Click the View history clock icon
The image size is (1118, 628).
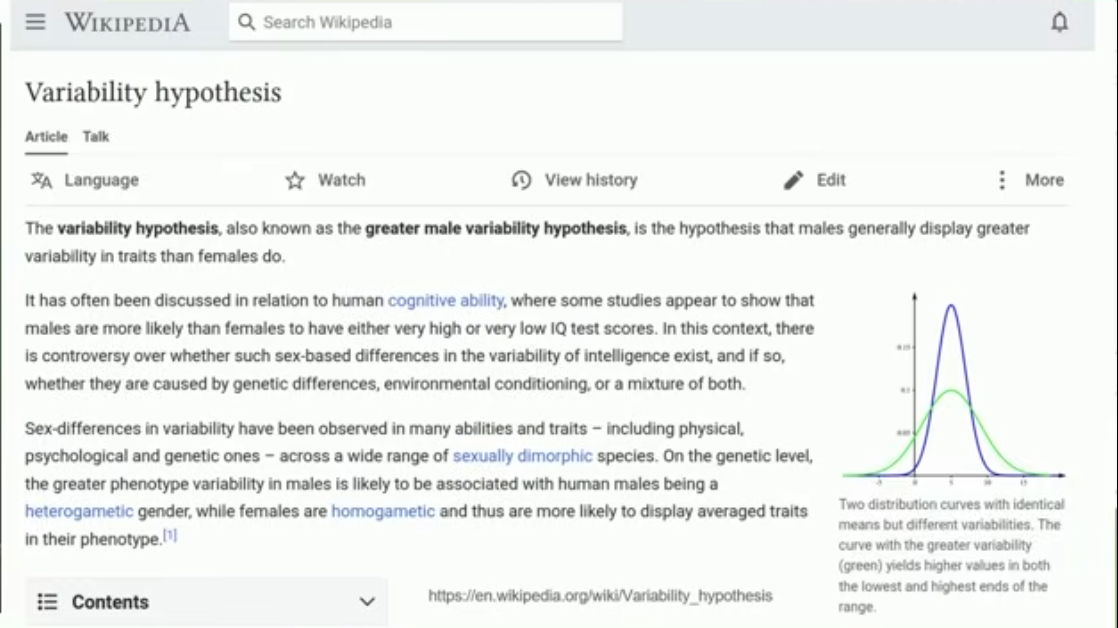[521, 181]
